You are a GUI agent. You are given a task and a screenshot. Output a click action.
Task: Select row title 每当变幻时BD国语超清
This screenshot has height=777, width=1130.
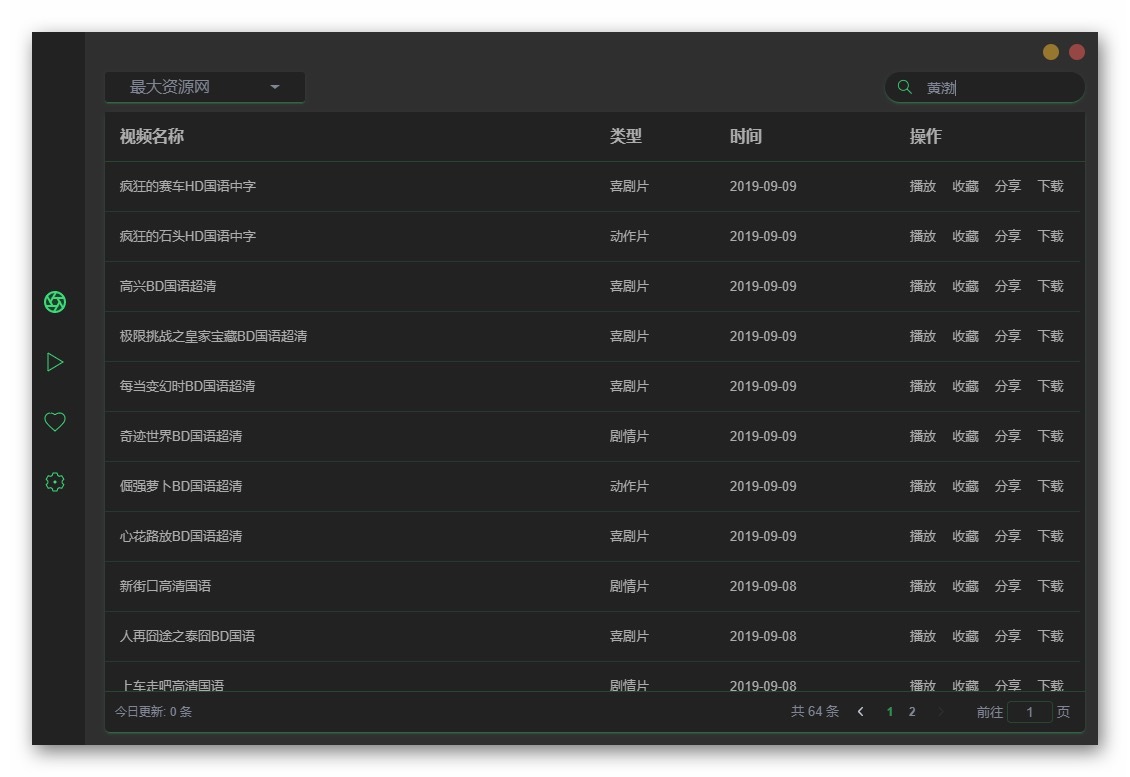point(187,386)
